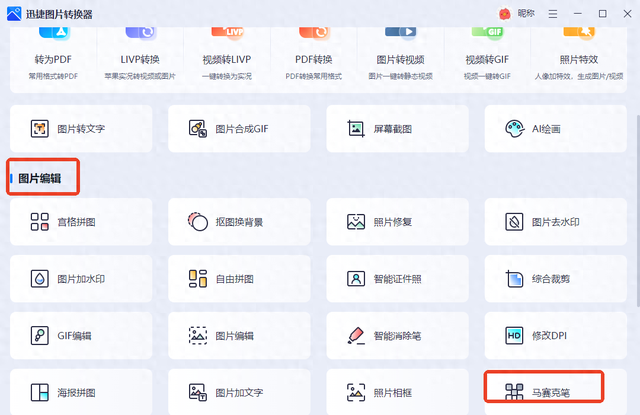
Task: Click the 海报拼图 label
Action: pyautogui.click(x=76, y=393)
